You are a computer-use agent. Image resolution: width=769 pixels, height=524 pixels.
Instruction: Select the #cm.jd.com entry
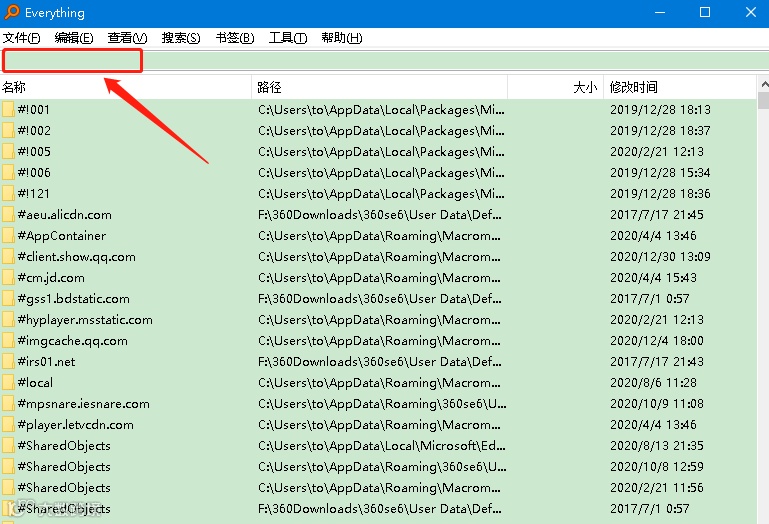click(x=51, y=278)
